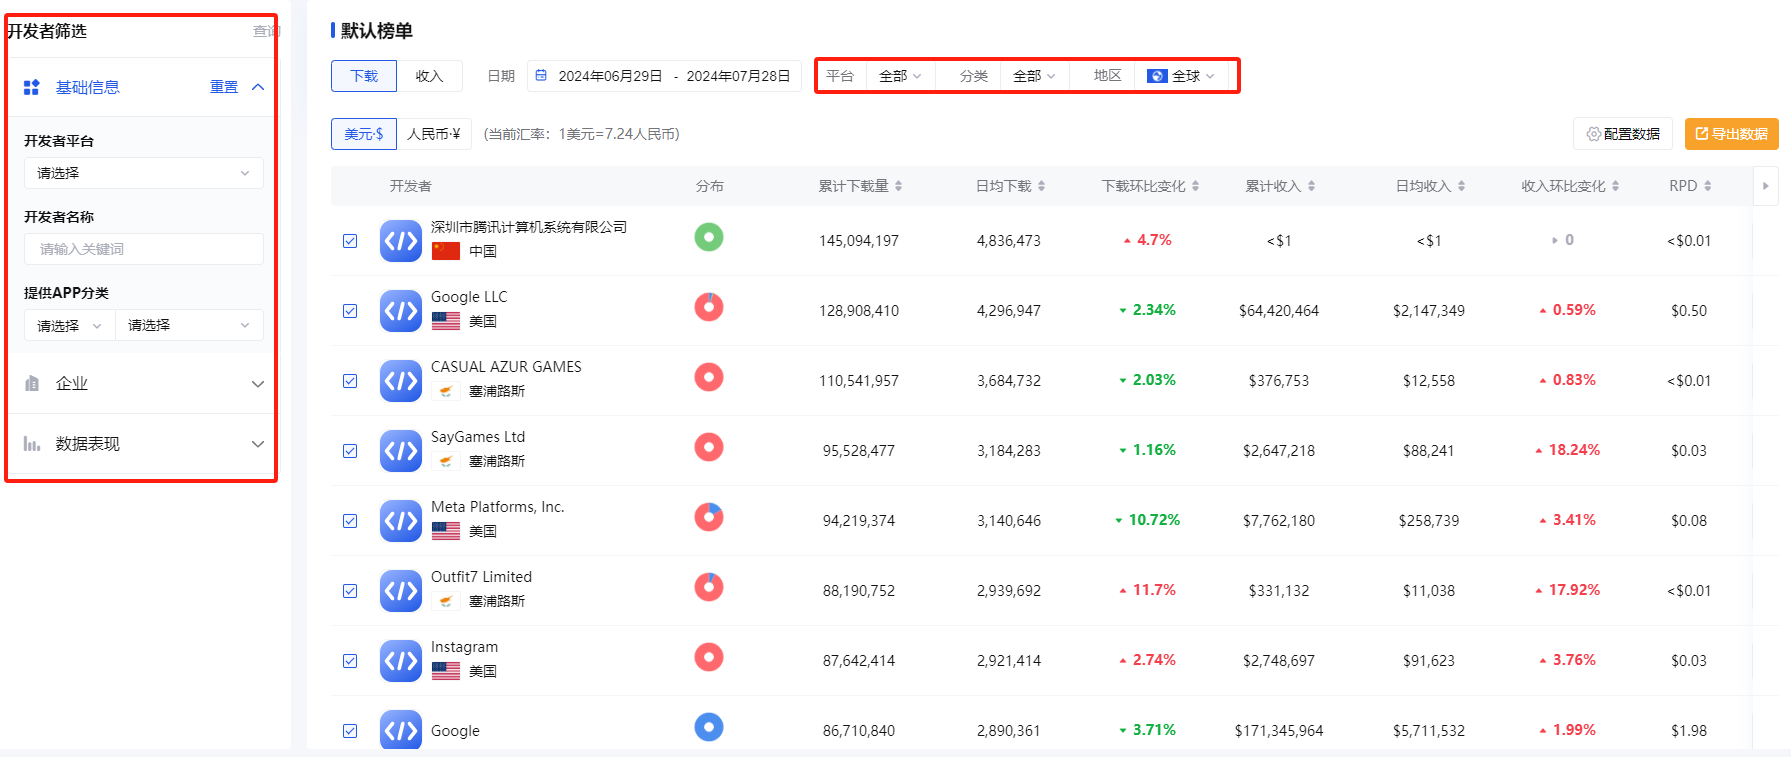Open the 开发者平台 dropdown

click(143, 173)
